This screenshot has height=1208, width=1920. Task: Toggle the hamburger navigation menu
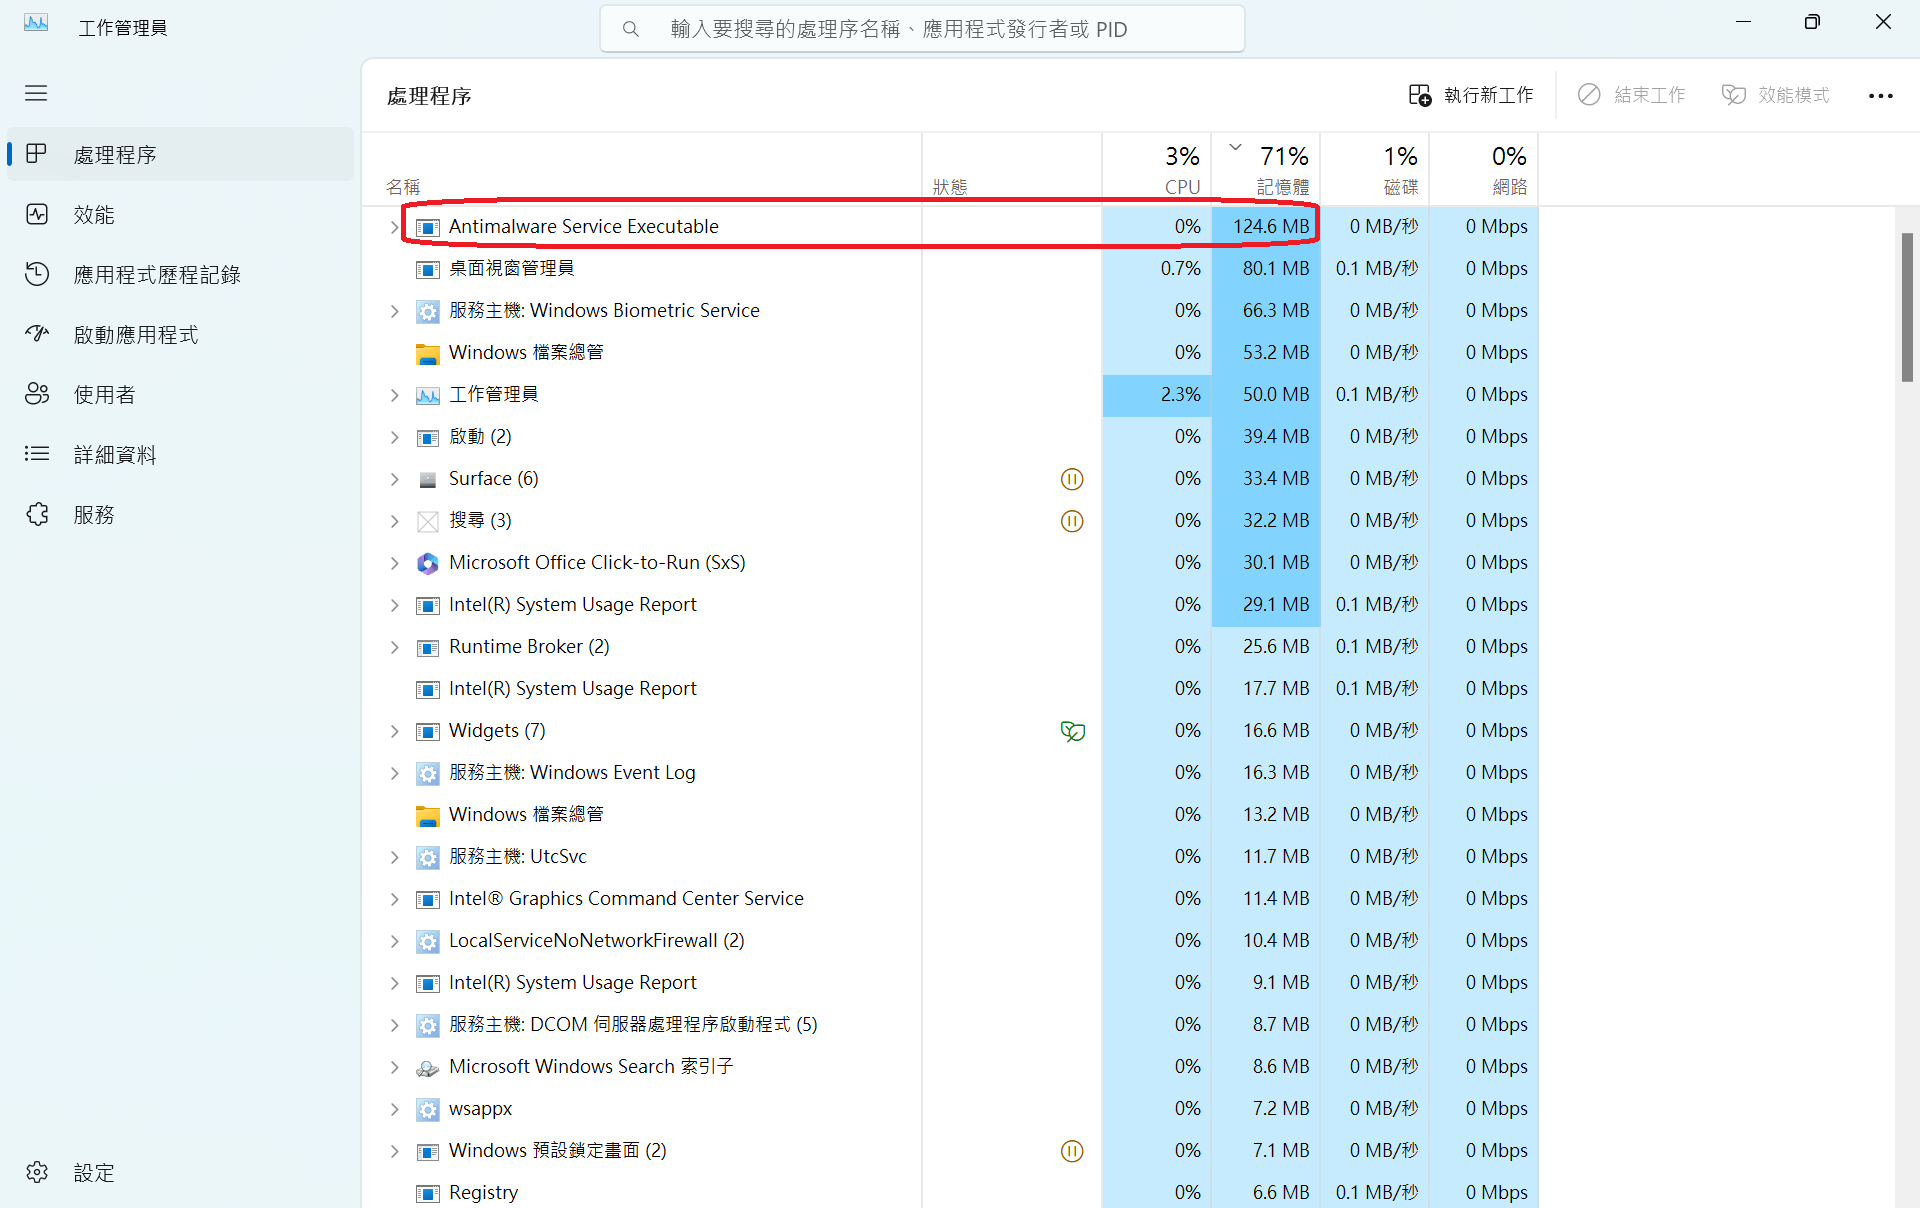pos(36,93)
